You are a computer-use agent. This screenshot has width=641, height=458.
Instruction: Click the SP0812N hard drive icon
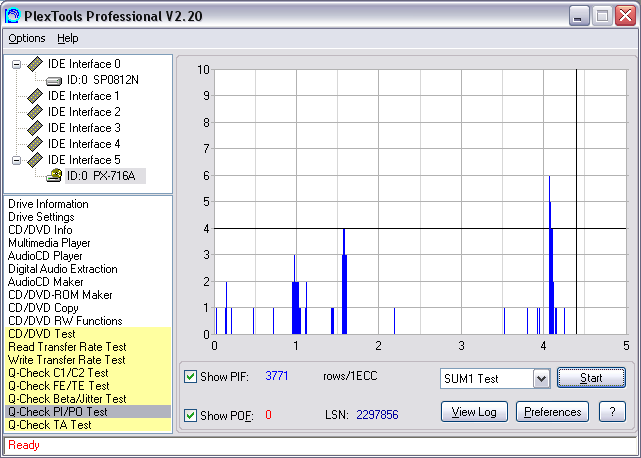pyautogui.click(x=54, y=81)
